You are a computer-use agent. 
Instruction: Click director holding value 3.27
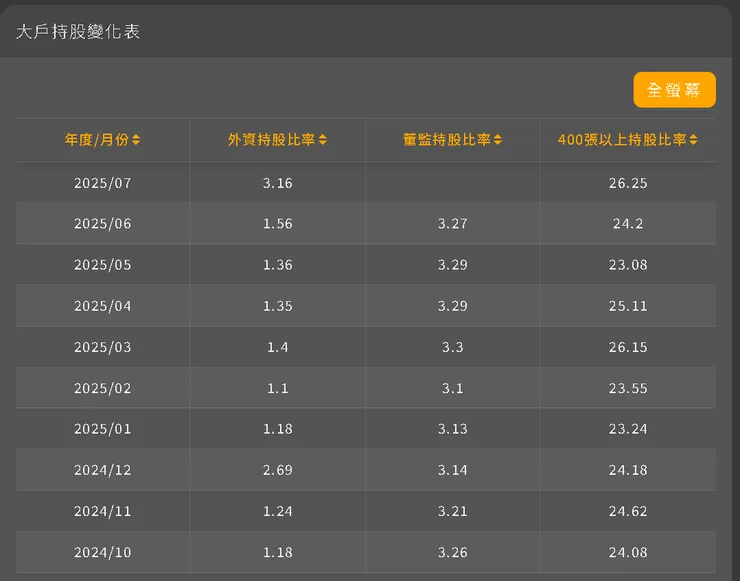(453, 224)
